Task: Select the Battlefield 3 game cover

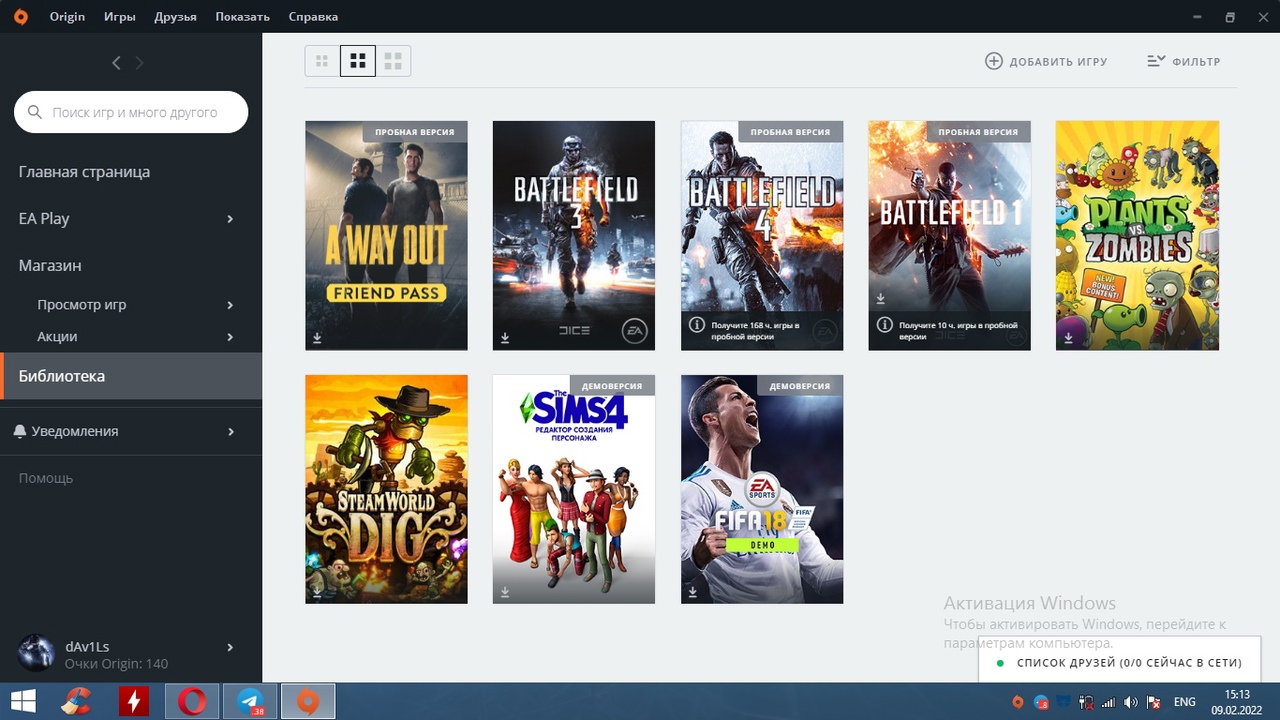Action: pos(574,236)
